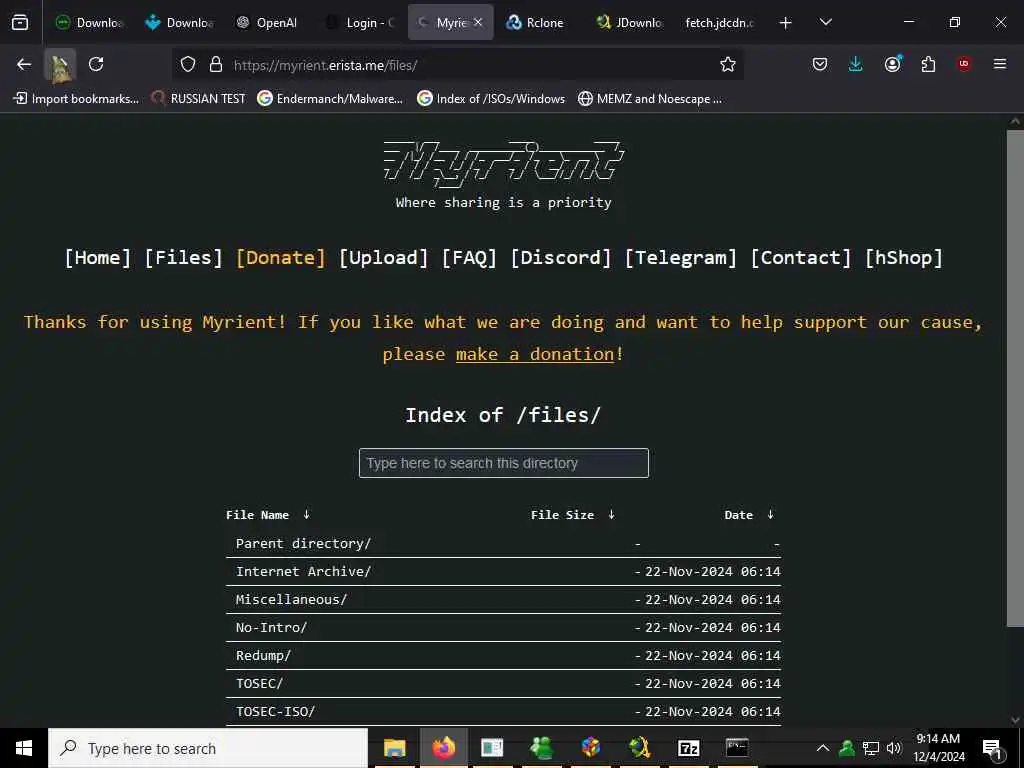The image size is (1024, 768).
Task: Open the [Telegram] navigation link
Action: [680, 257]
